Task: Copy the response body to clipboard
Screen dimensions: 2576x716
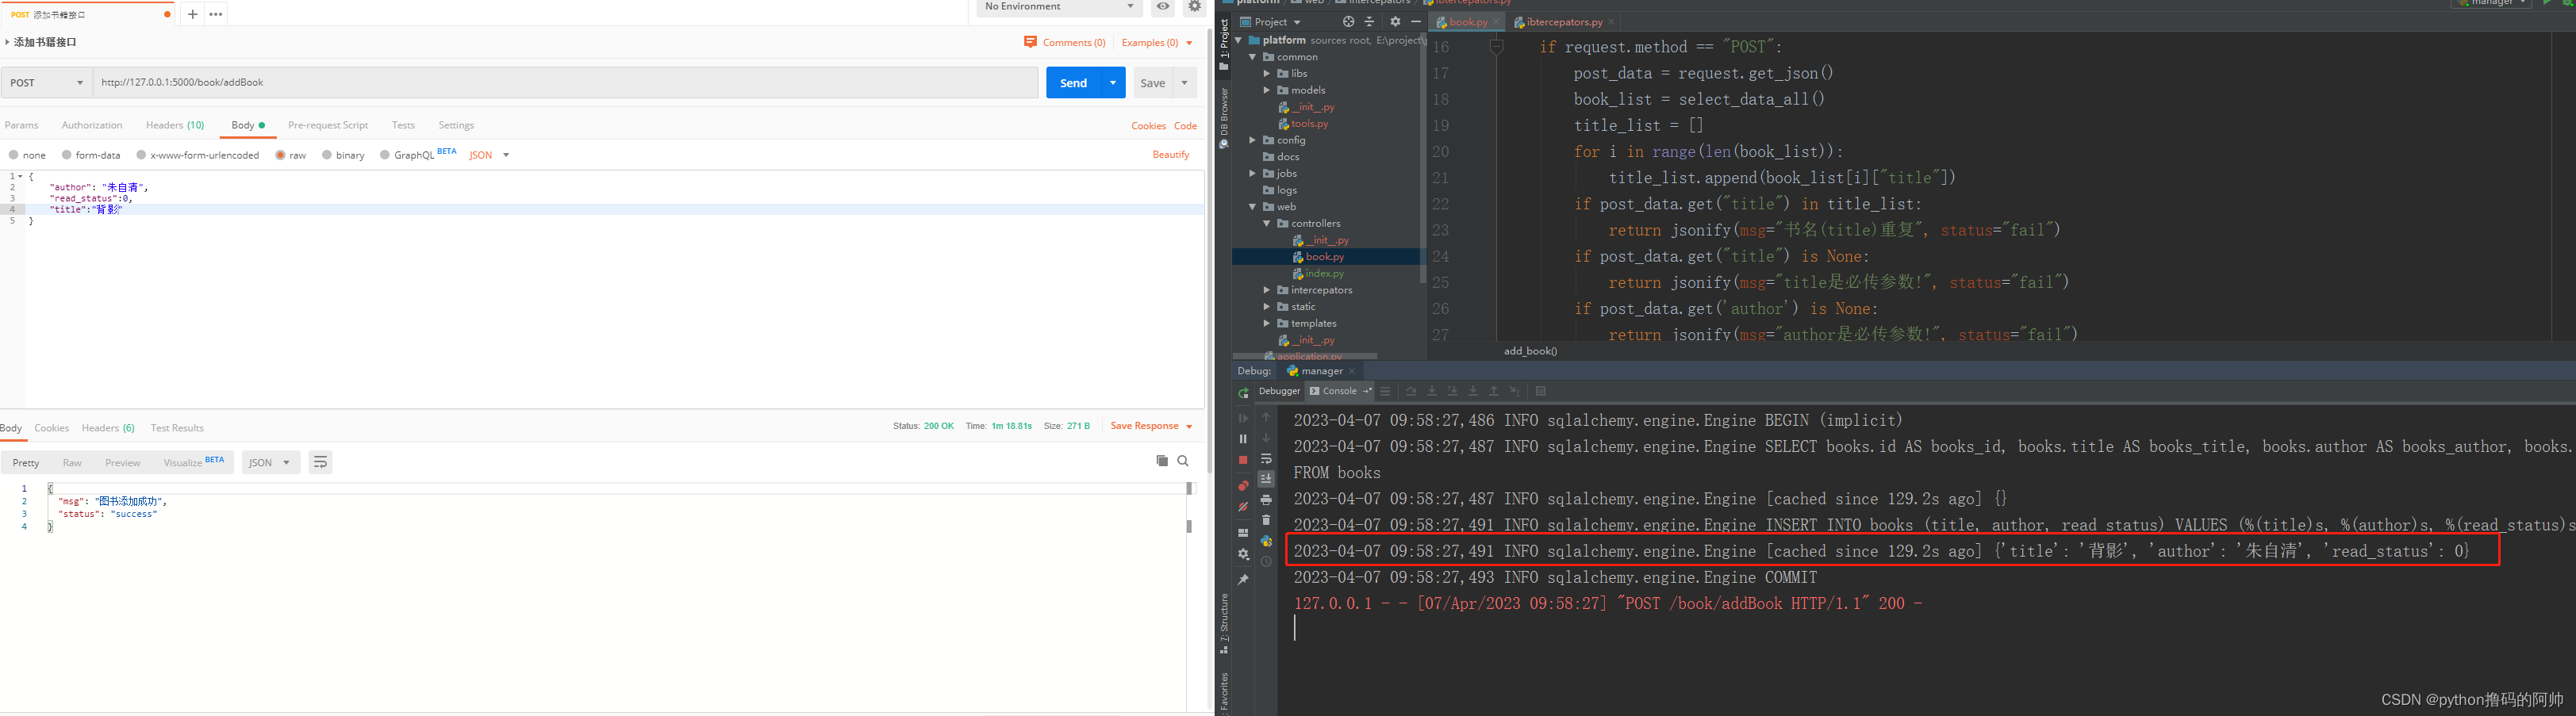Action: (1162, 461)
